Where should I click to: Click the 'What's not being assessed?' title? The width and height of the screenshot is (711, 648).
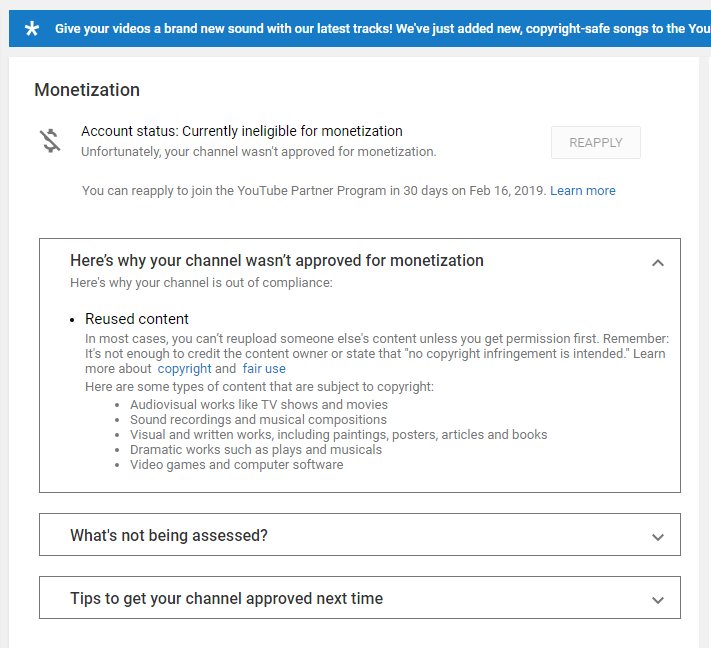(x=169, y=535)
